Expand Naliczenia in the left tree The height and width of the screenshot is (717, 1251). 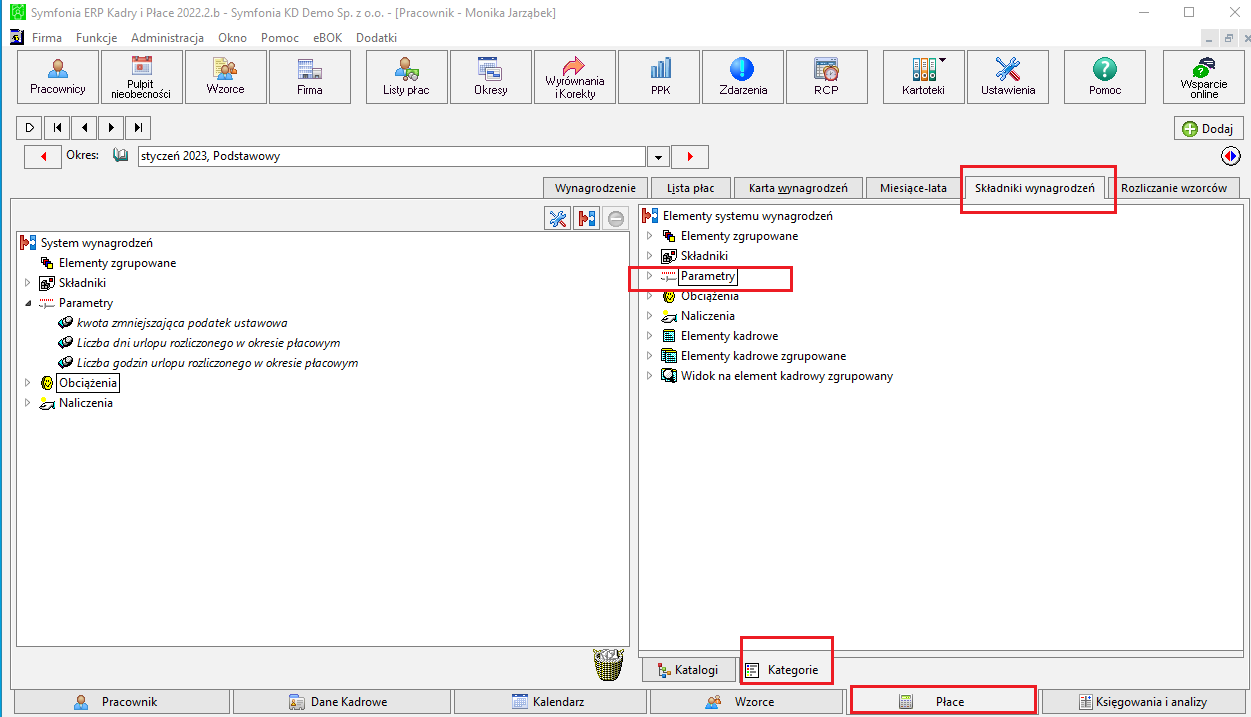point(28,403)
